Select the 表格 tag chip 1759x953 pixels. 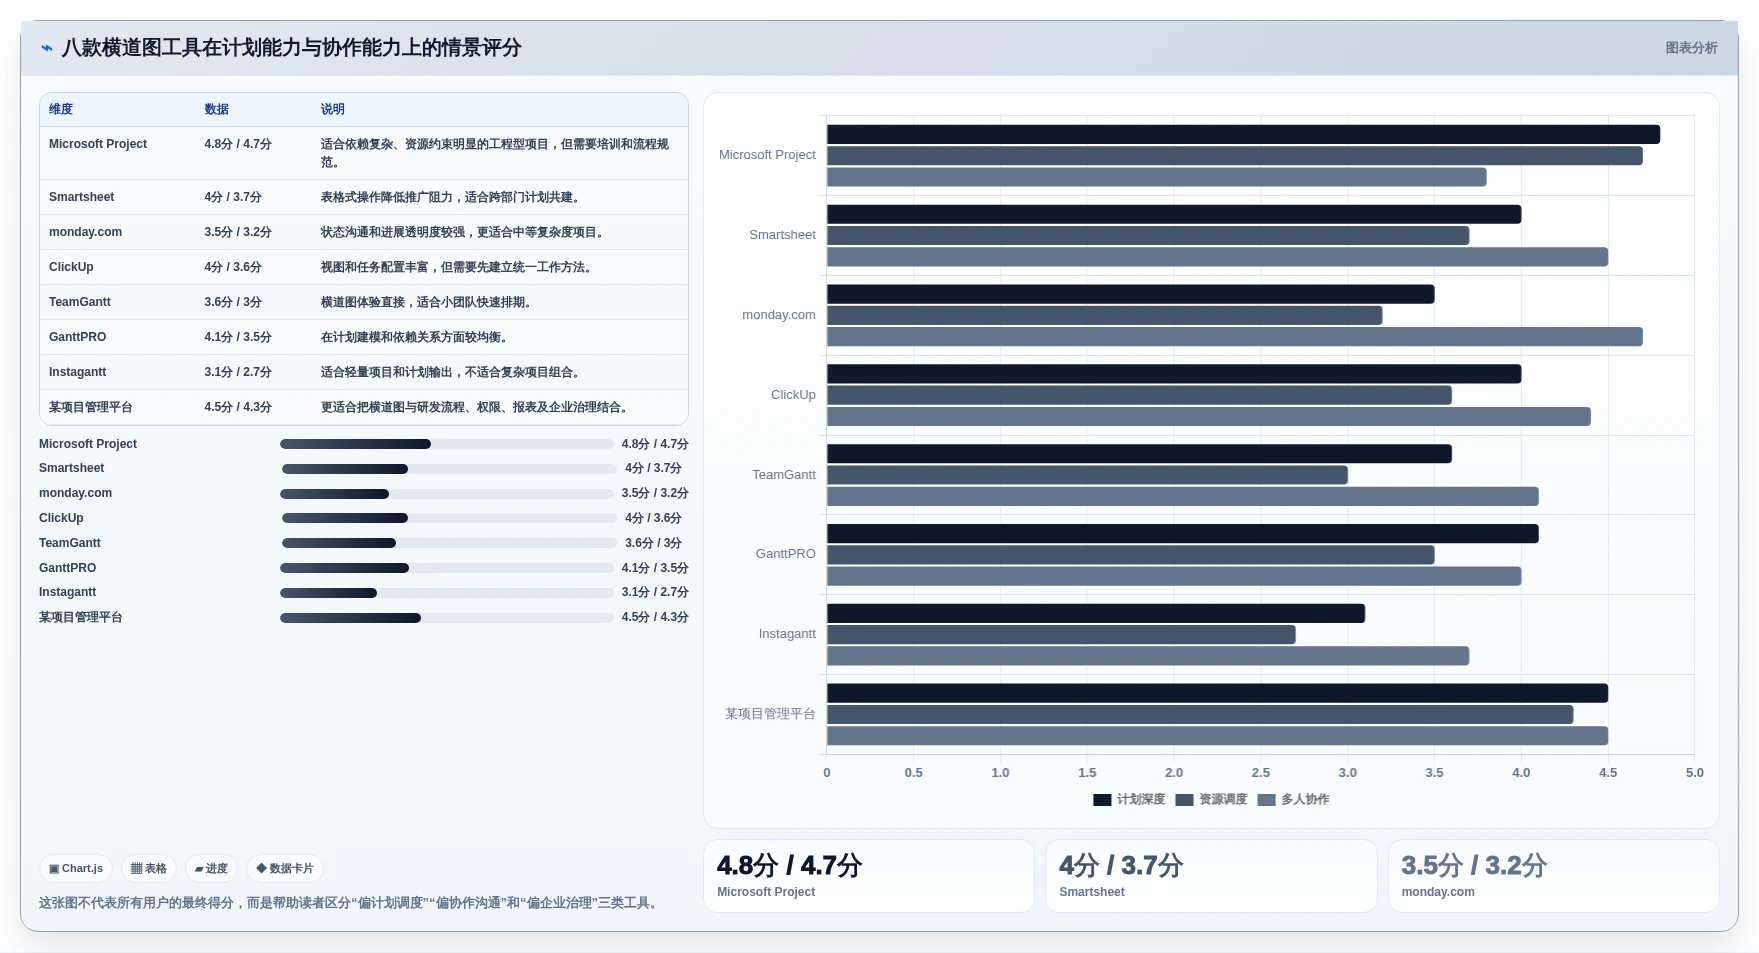pos(149,869)
